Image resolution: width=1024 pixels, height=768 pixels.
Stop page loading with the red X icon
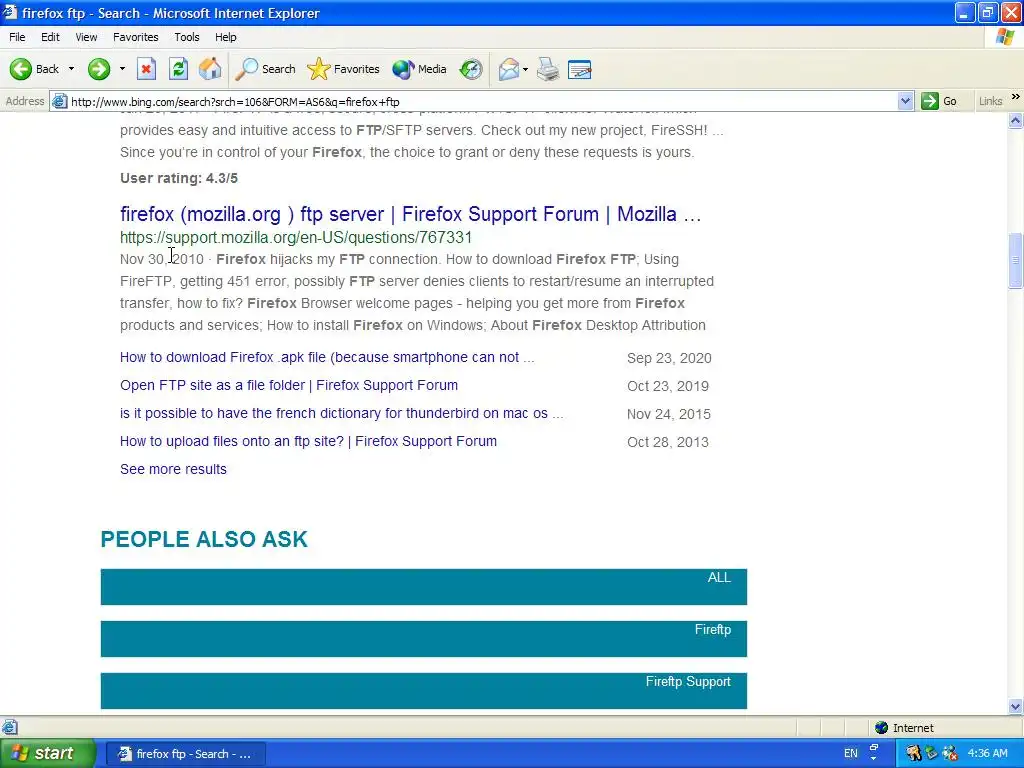tap(146, 69)
